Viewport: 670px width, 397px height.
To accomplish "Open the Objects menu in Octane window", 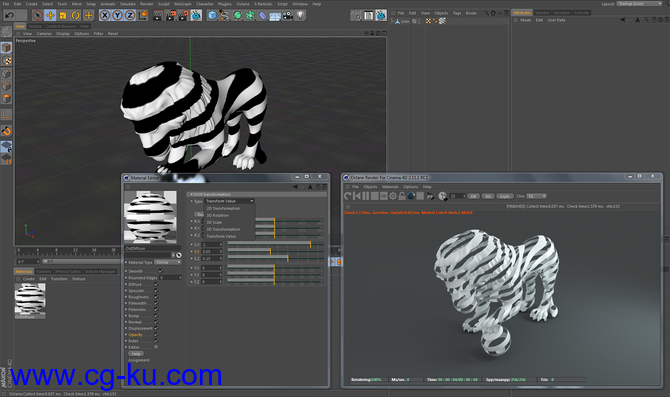I will 370,187.
